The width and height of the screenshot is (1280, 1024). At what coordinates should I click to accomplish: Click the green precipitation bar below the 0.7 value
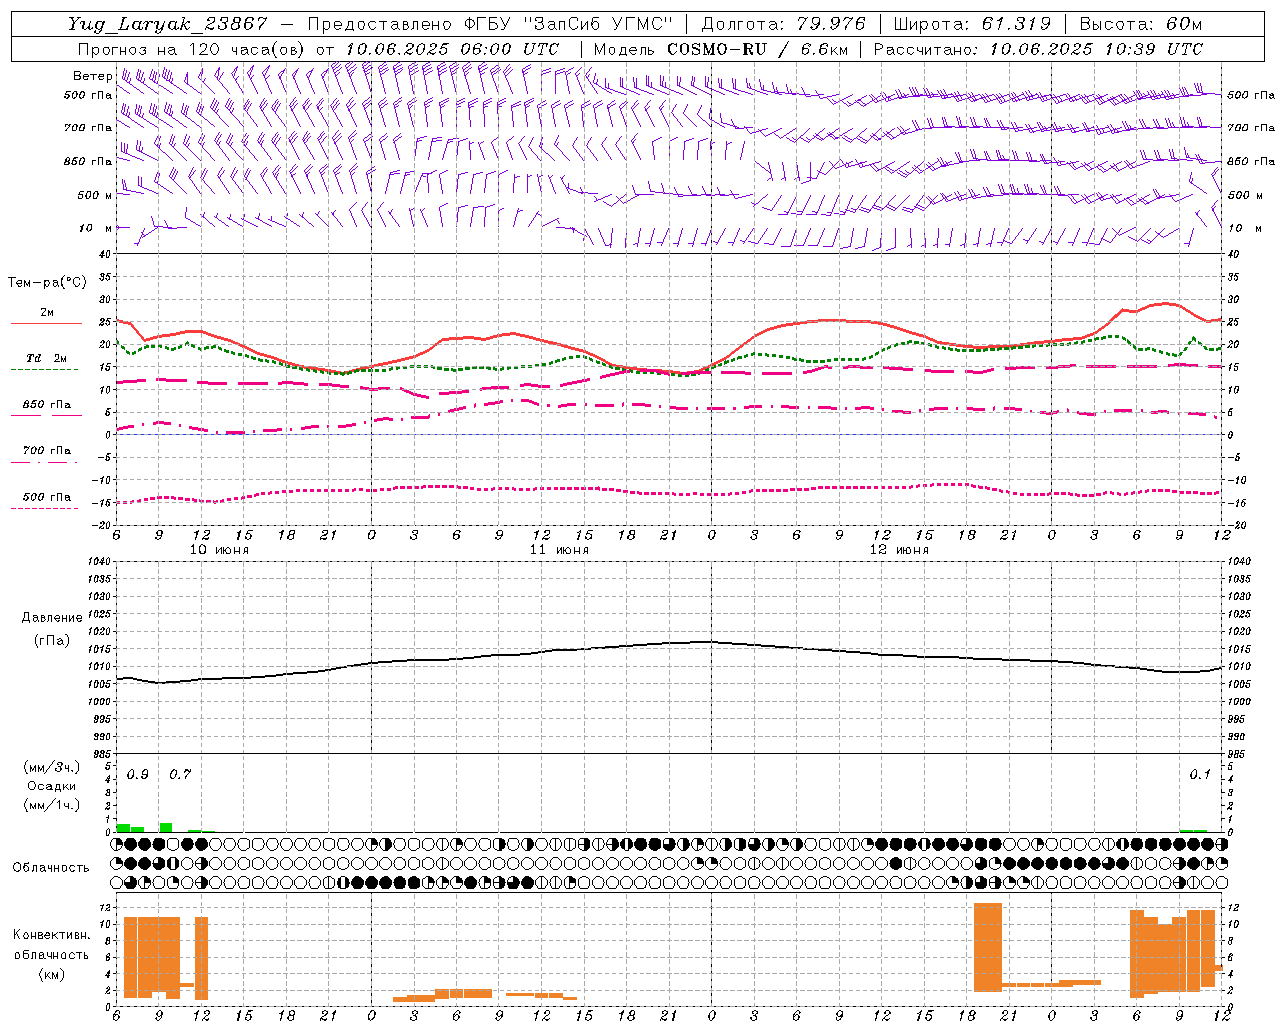coord(166,827)
